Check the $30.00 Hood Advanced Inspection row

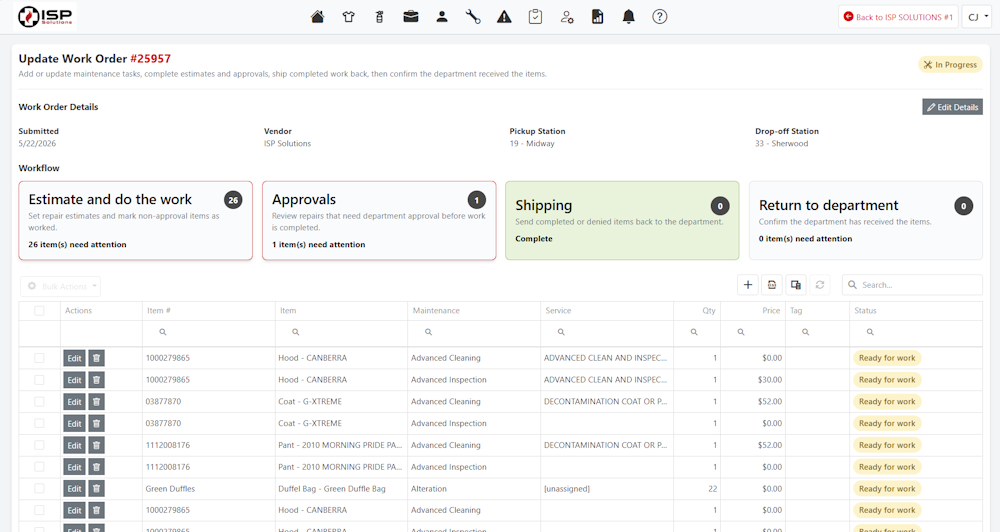(40, 380)
